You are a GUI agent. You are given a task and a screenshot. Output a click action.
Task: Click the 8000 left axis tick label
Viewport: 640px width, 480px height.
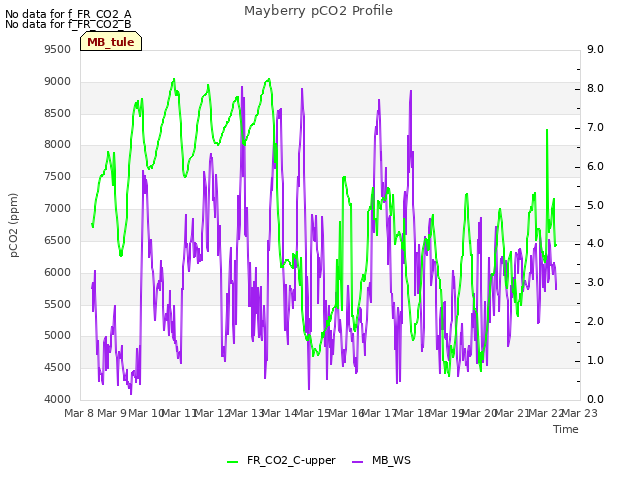(58, 144)
